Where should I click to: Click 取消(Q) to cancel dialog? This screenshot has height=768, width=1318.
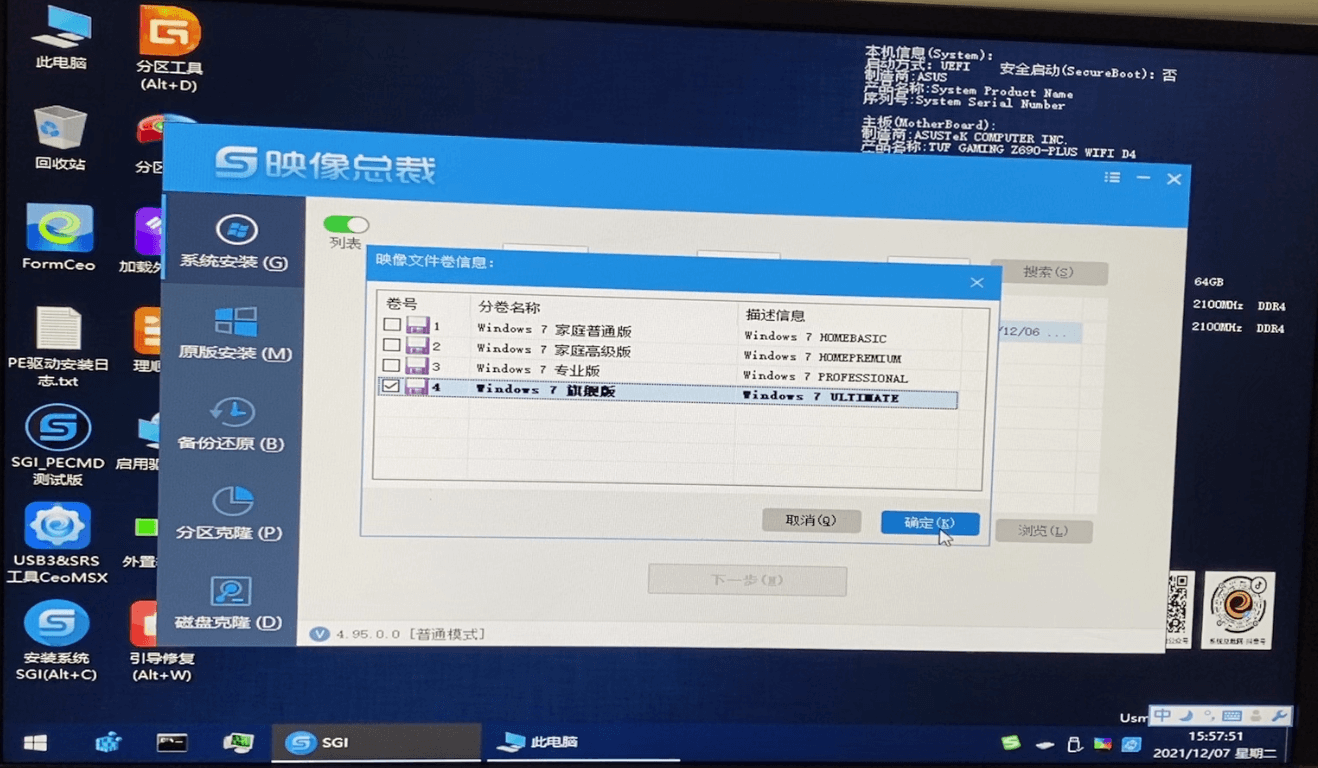click(x=811, y=520)
